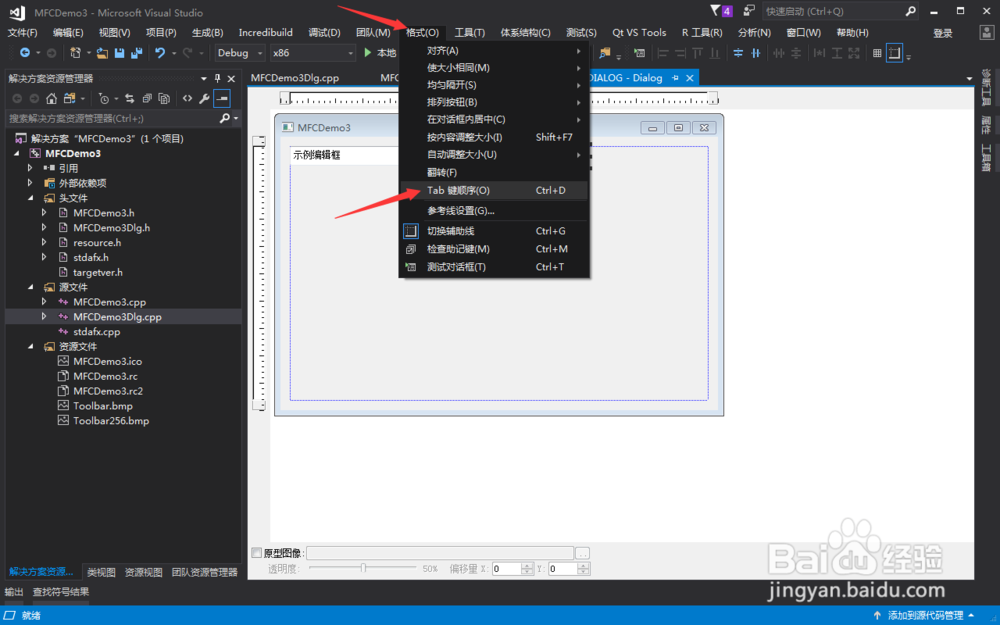Click the save all icon
1000x625 pixels.
pyautogui.click(x=136, y=53)
